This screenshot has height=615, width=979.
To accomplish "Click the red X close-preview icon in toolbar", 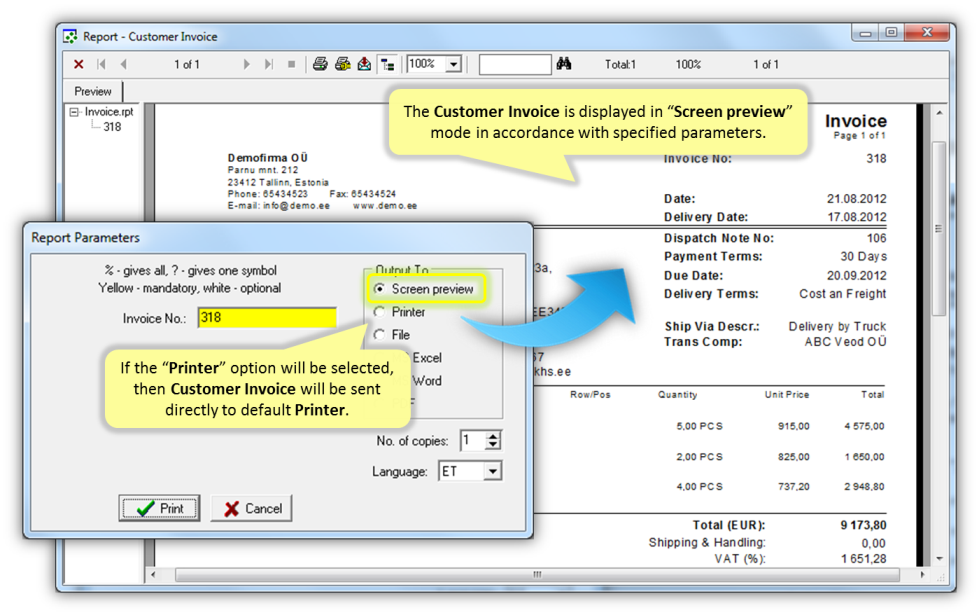I will (79, 64).
